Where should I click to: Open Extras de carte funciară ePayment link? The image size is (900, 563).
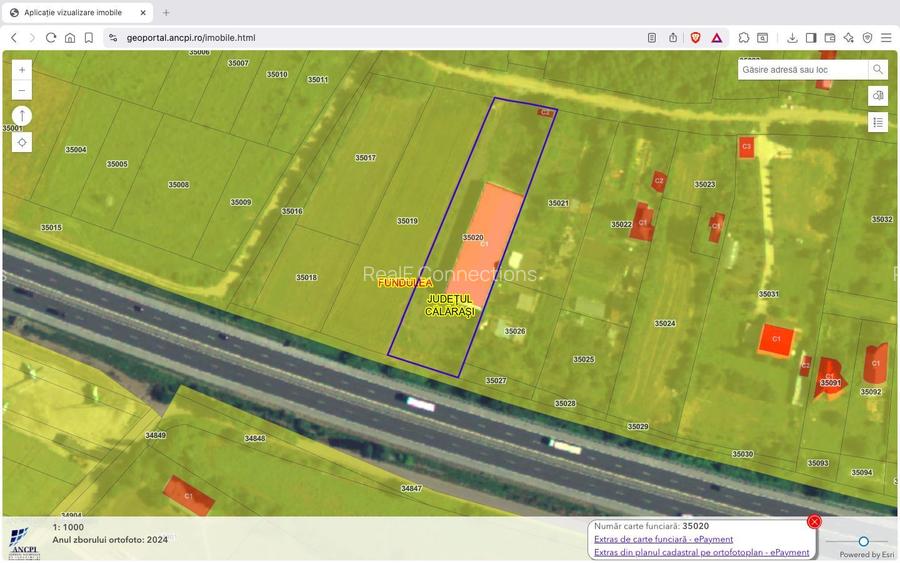pos(663,539)
